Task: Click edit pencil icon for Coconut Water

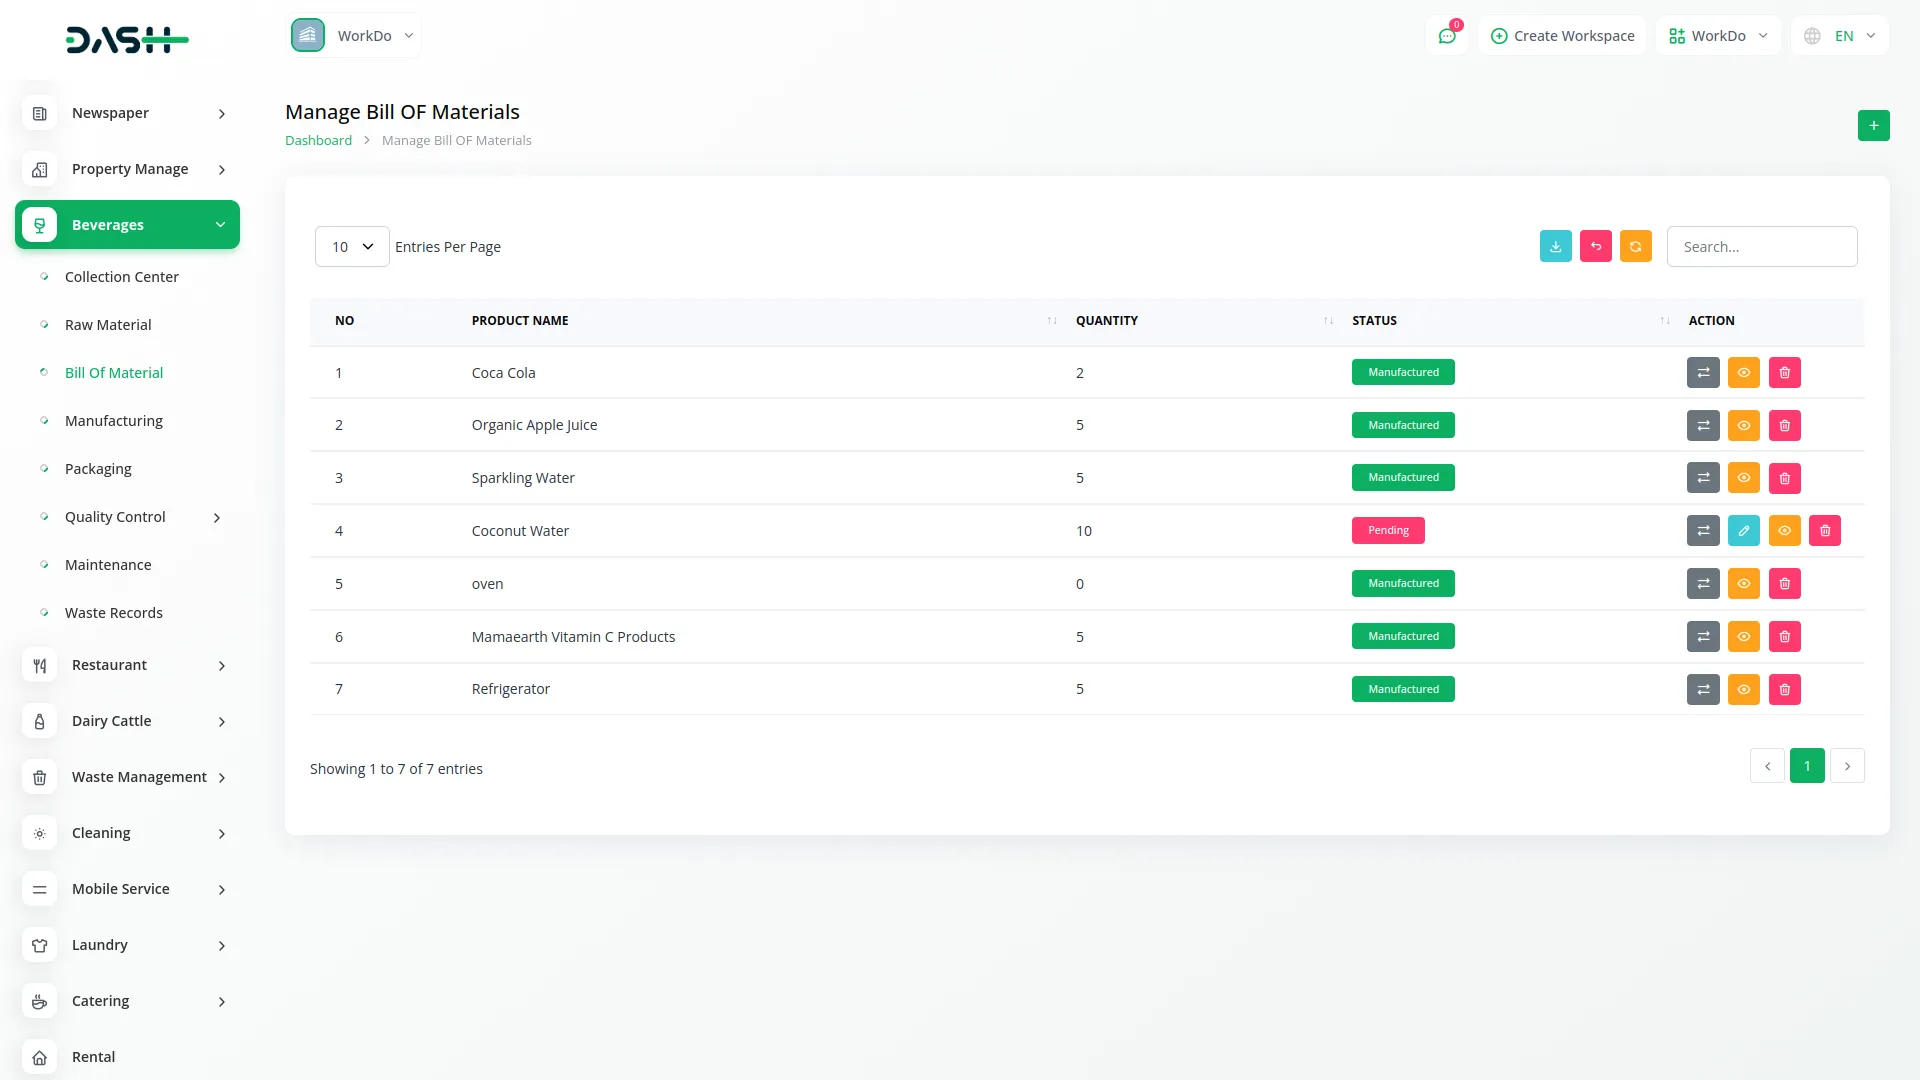Action: (1743, 531)
